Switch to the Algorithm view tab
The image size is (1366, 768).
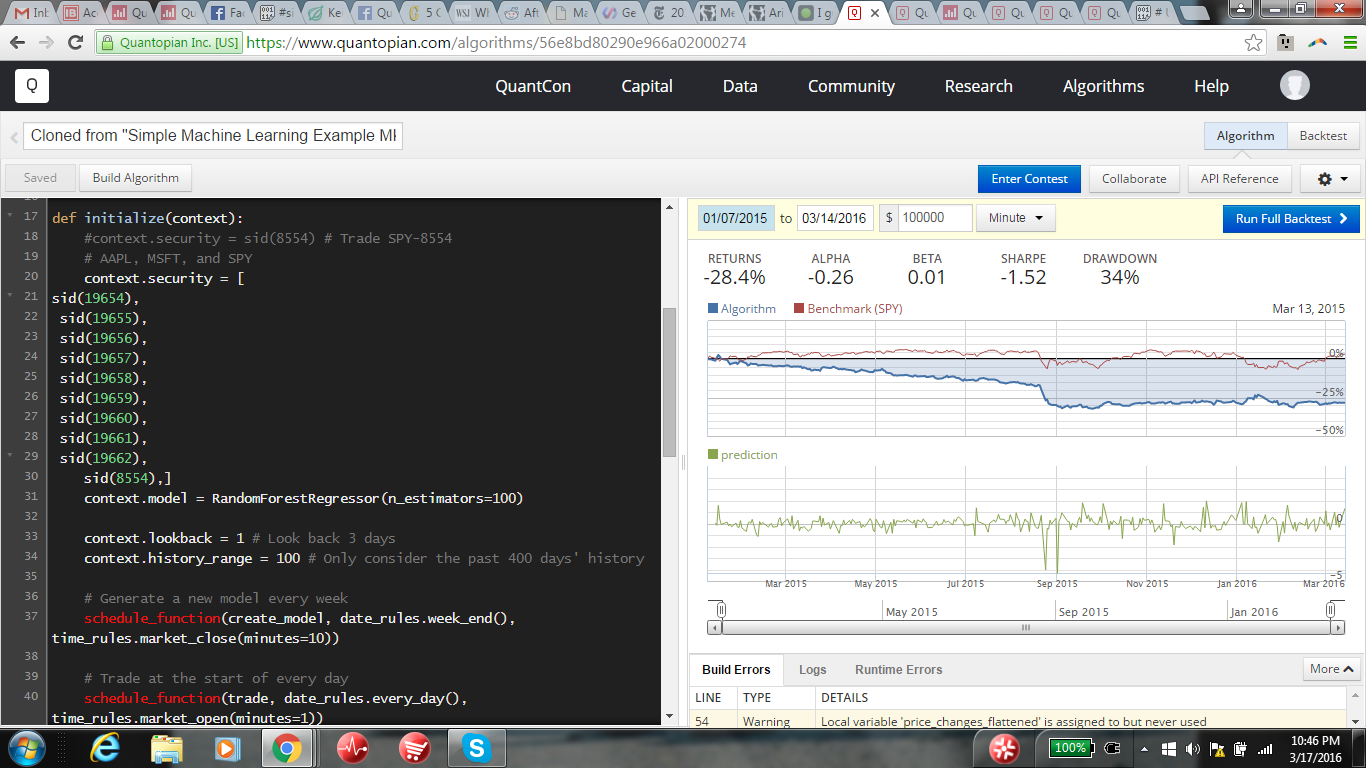tap(1245, 136)
